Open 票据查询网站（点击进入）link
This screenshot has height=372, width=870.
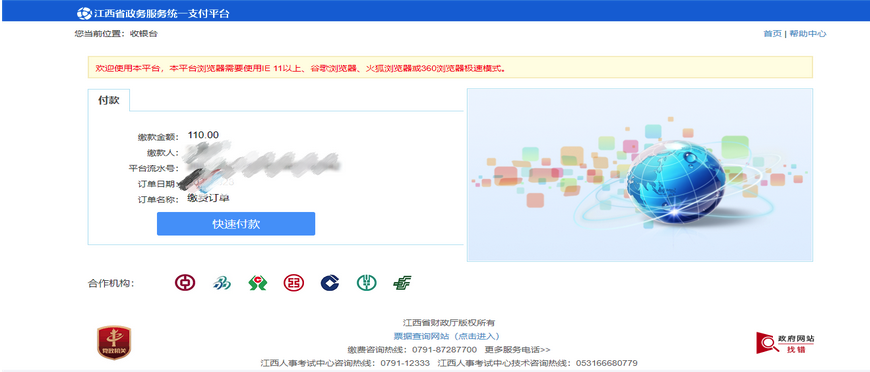tap(447, 336)
